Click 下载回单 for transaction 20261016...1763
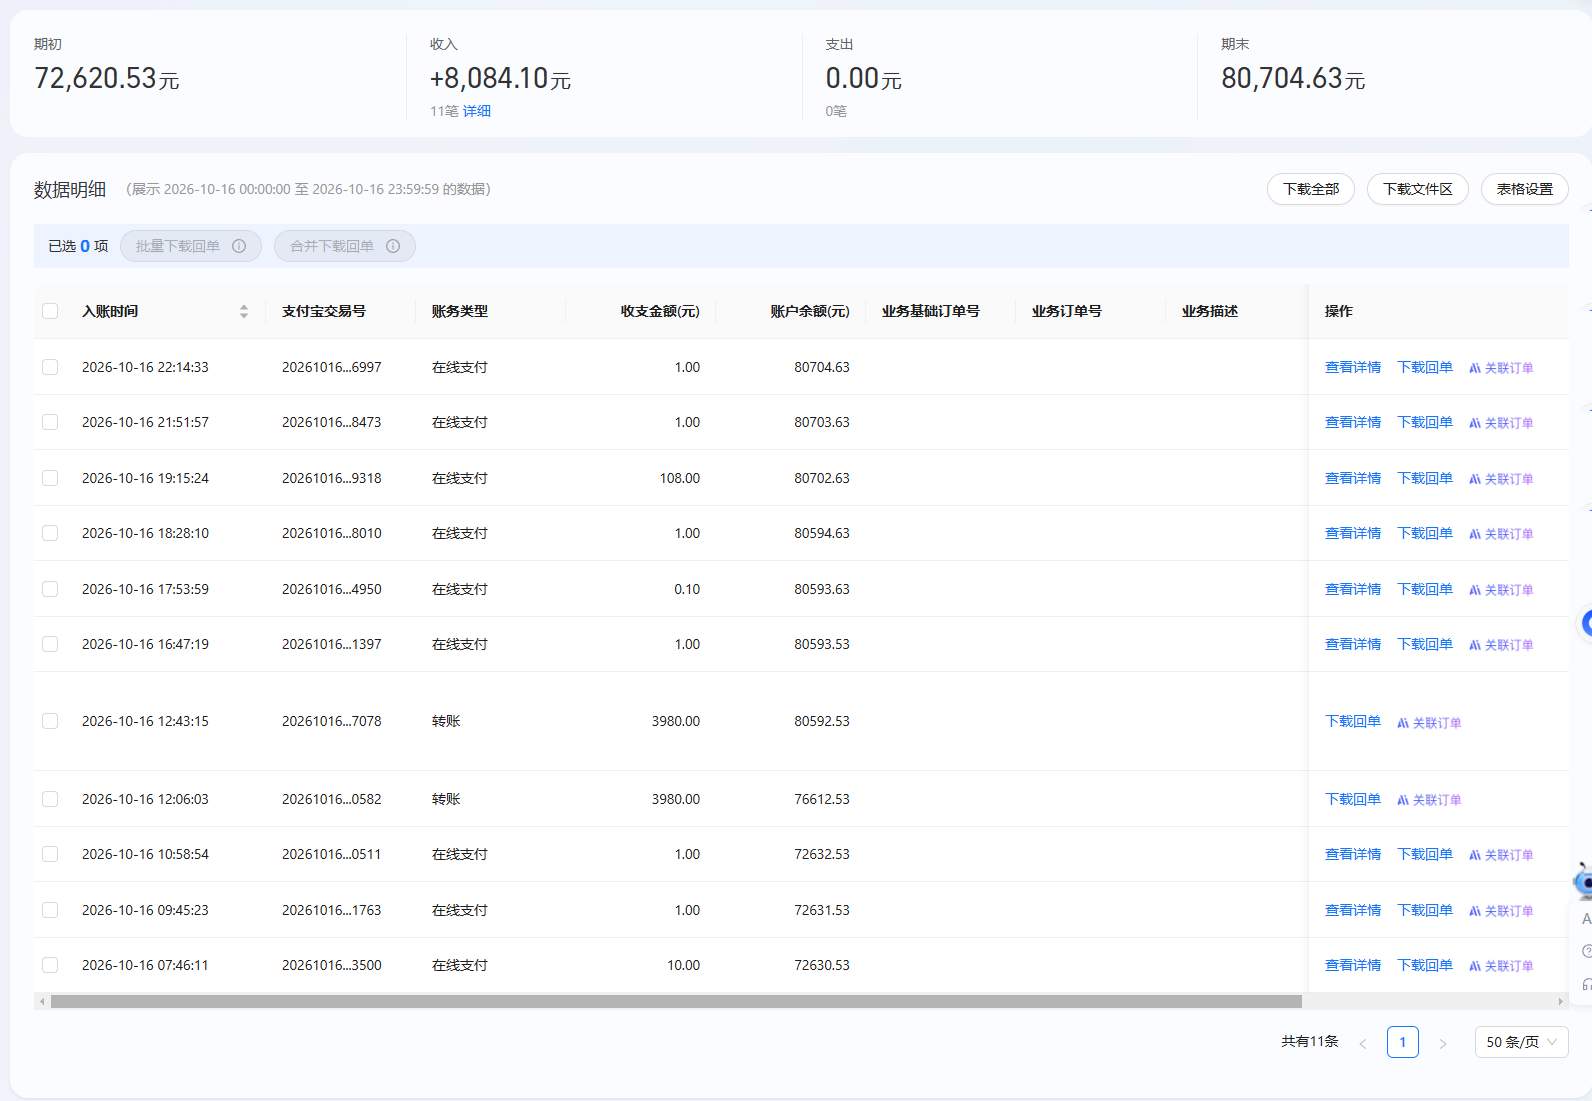The height and width of the screenshot is (1101, 1592). tap(1425, 910)
